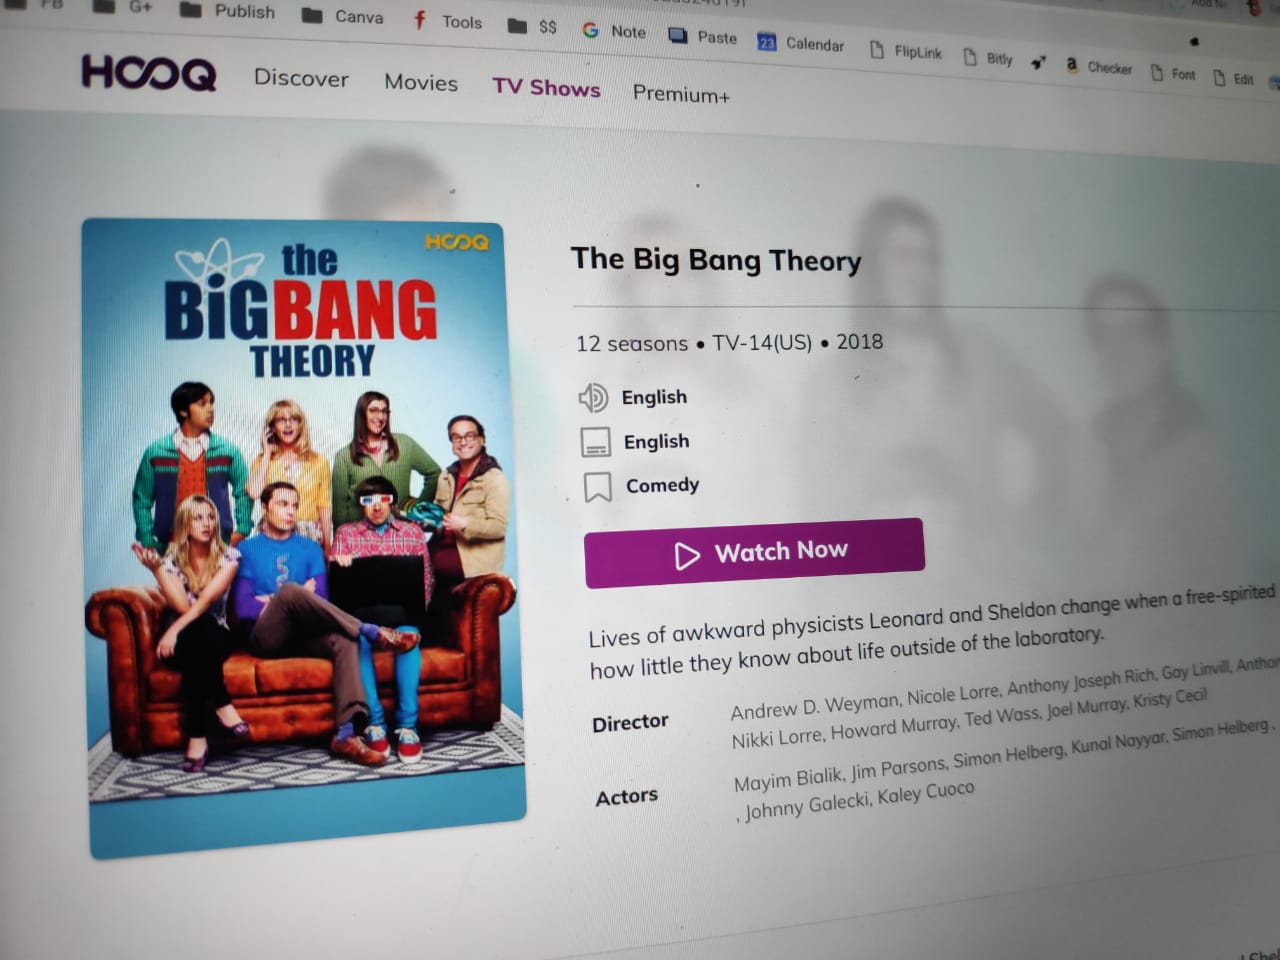This screenshot has height=960, width=1280.
Task: Open the Premium+ section
Action: tap(681, 94)
